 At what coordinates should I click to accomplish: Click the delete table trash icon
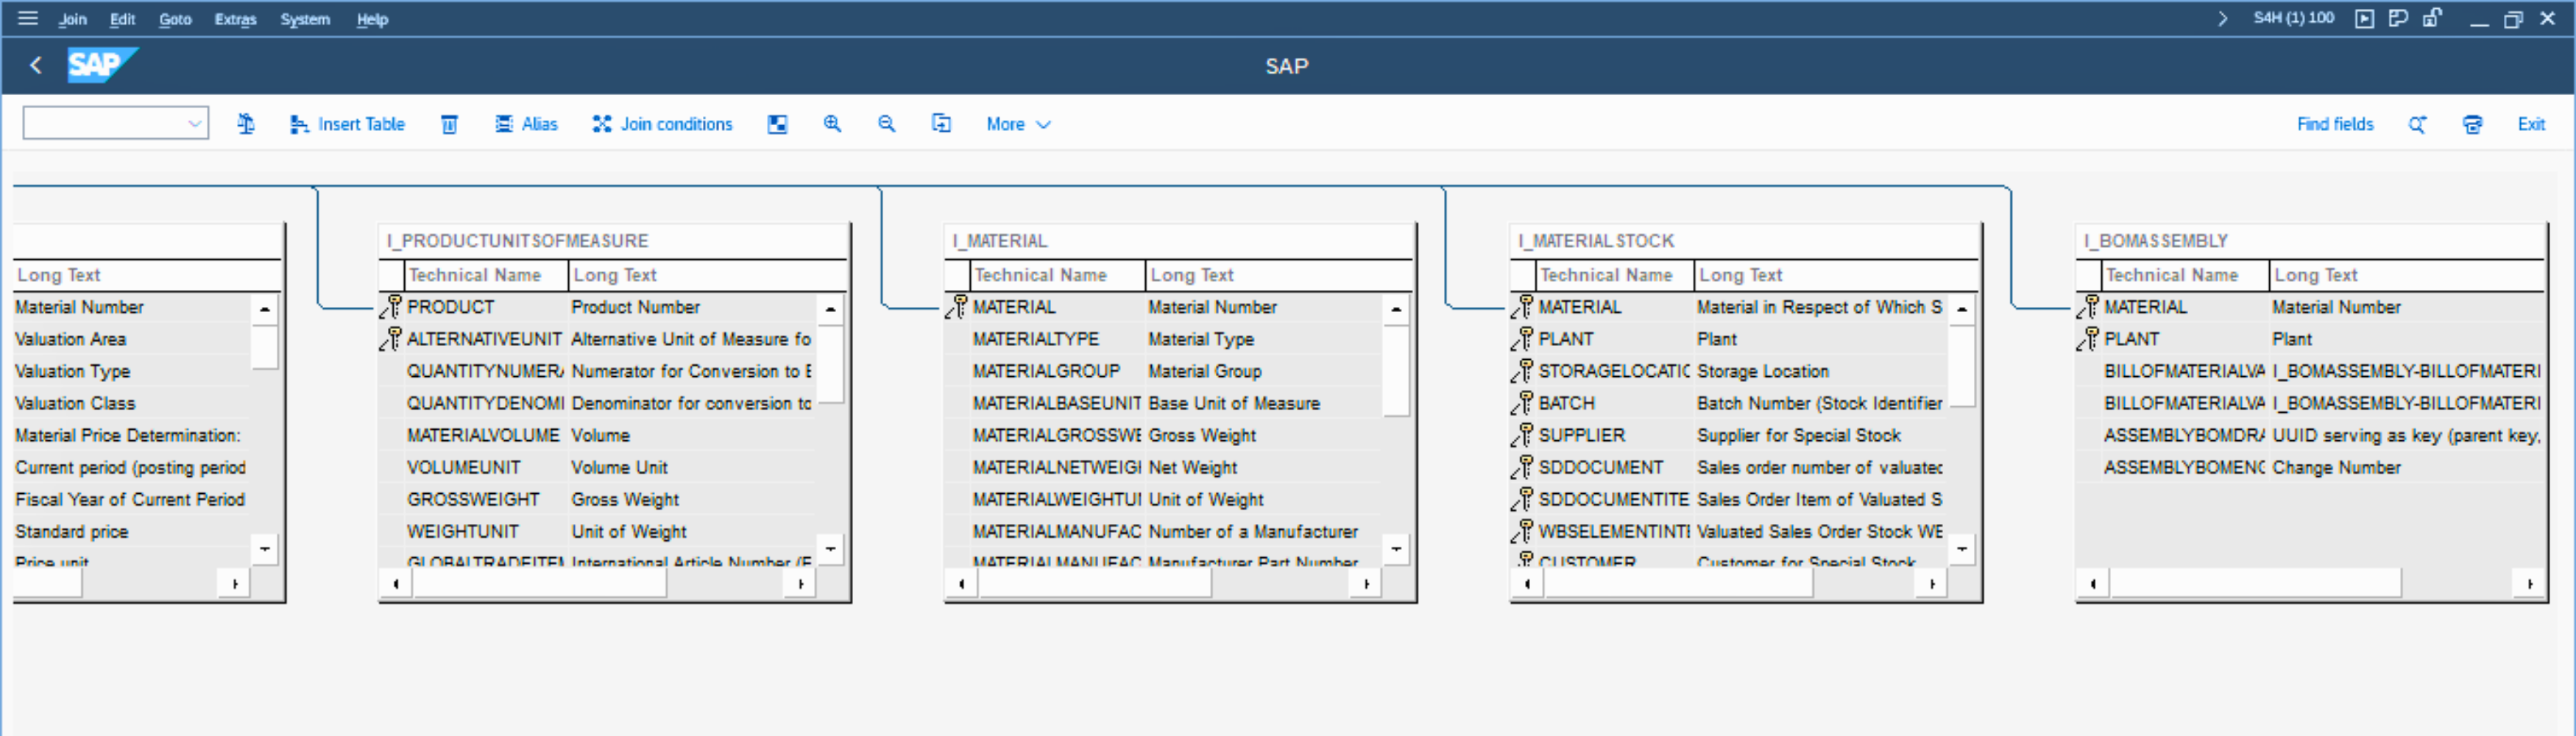point(450,124)
